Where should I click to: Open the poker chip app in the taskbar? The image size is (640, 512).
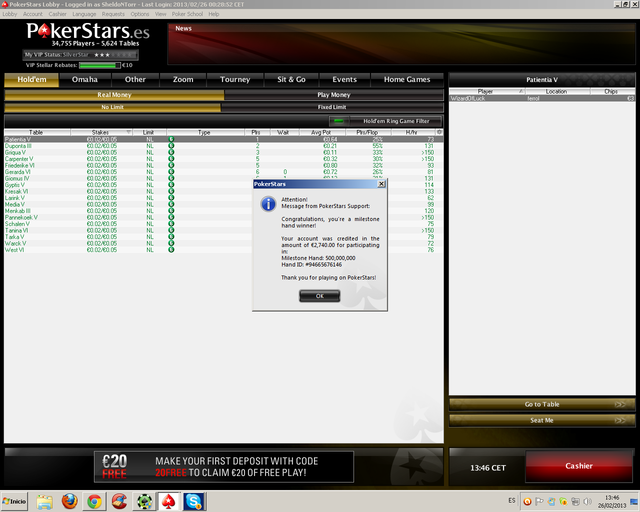(144, 501)
